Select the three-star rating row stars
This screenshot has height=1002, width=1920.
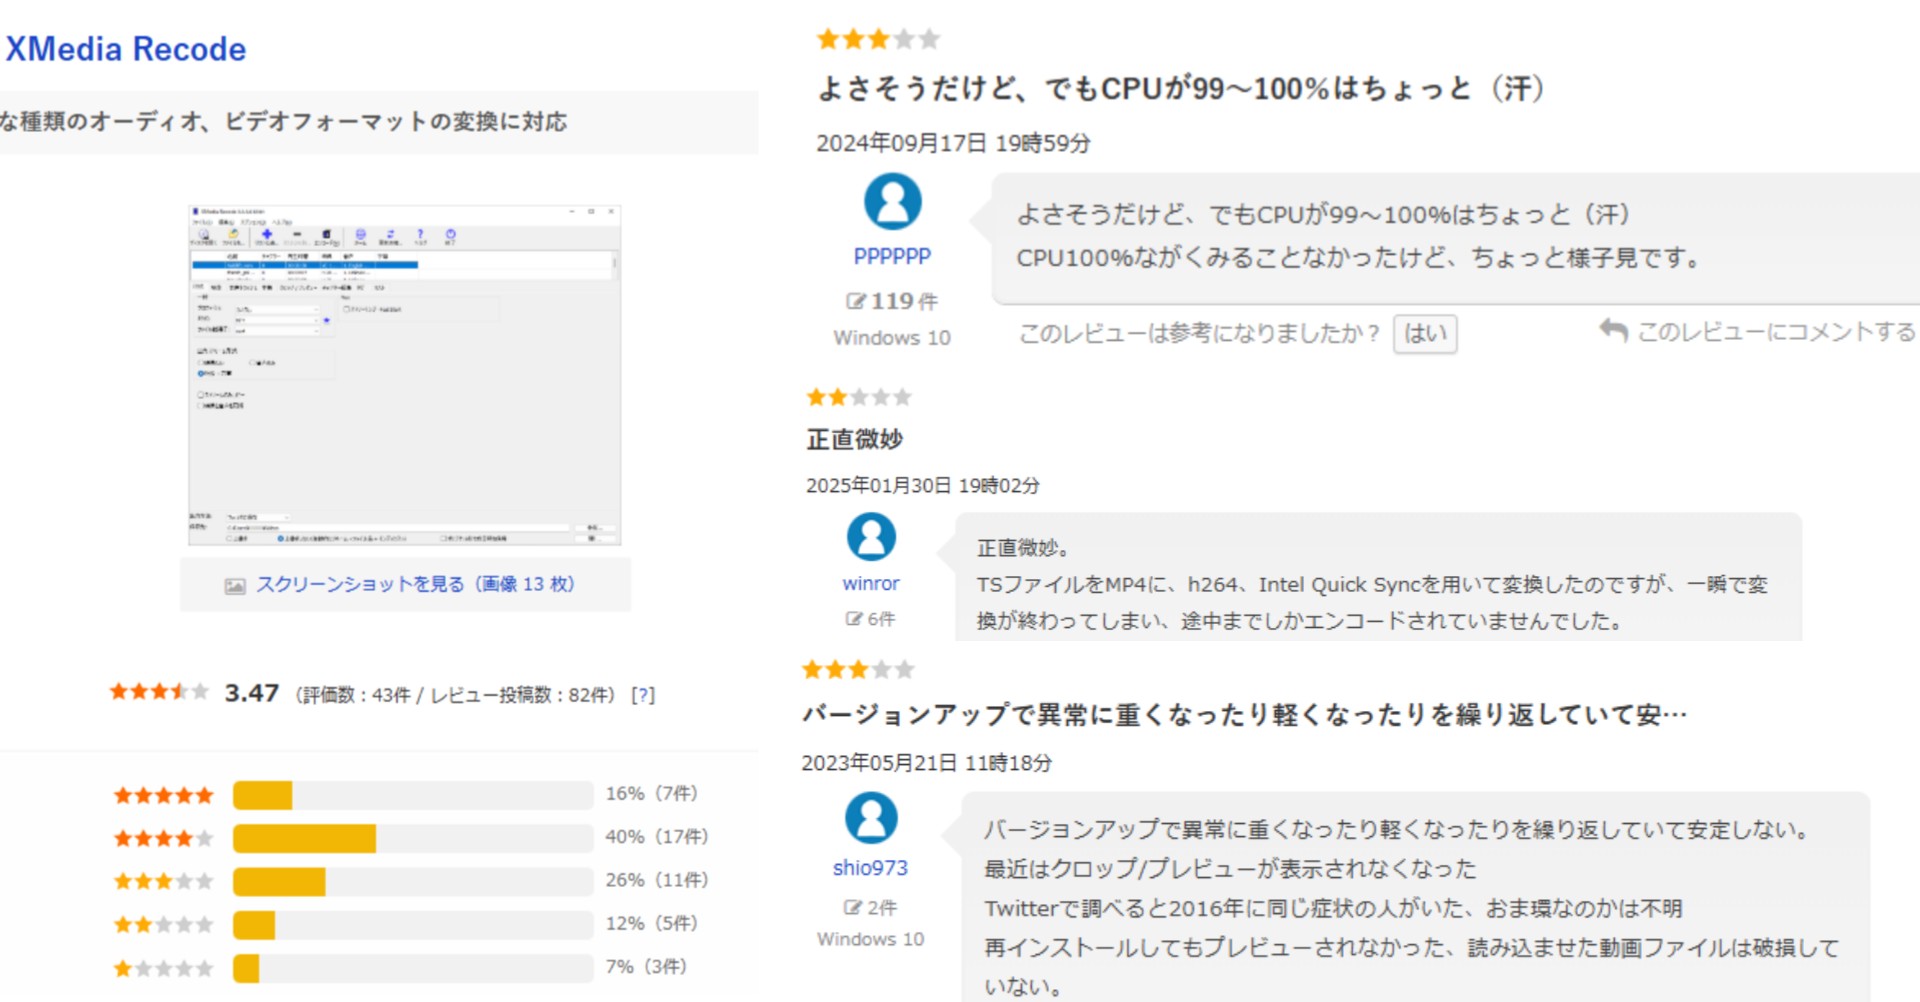tap(164, 881)
